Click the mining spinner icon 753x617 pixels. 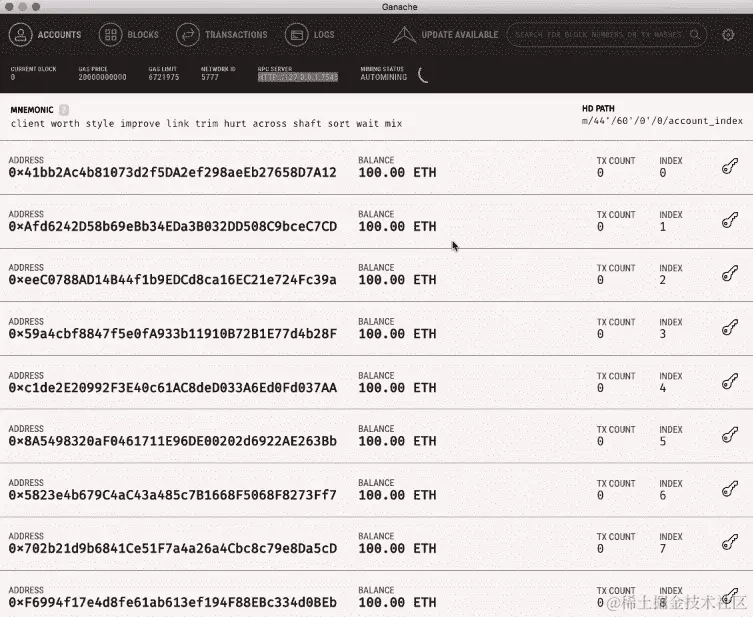423,75
